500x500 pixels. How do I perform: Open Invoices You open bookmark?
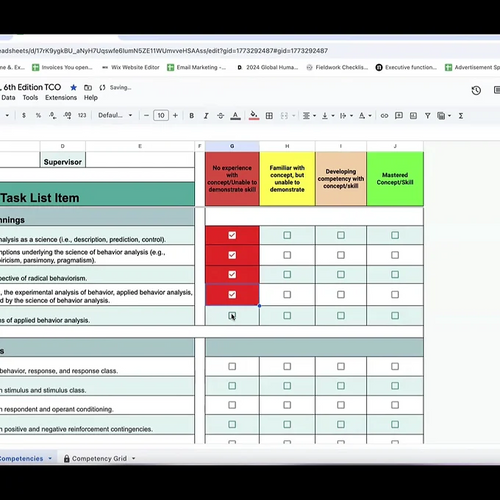click(62, 67)
